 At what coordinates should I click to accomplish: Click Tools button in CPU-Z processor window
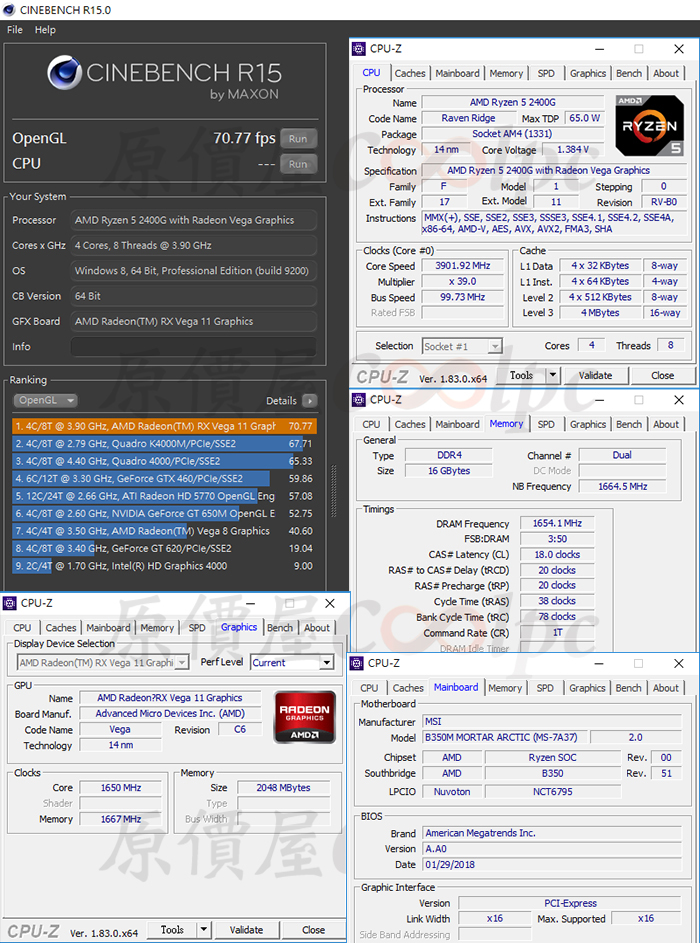click(521, 375)
